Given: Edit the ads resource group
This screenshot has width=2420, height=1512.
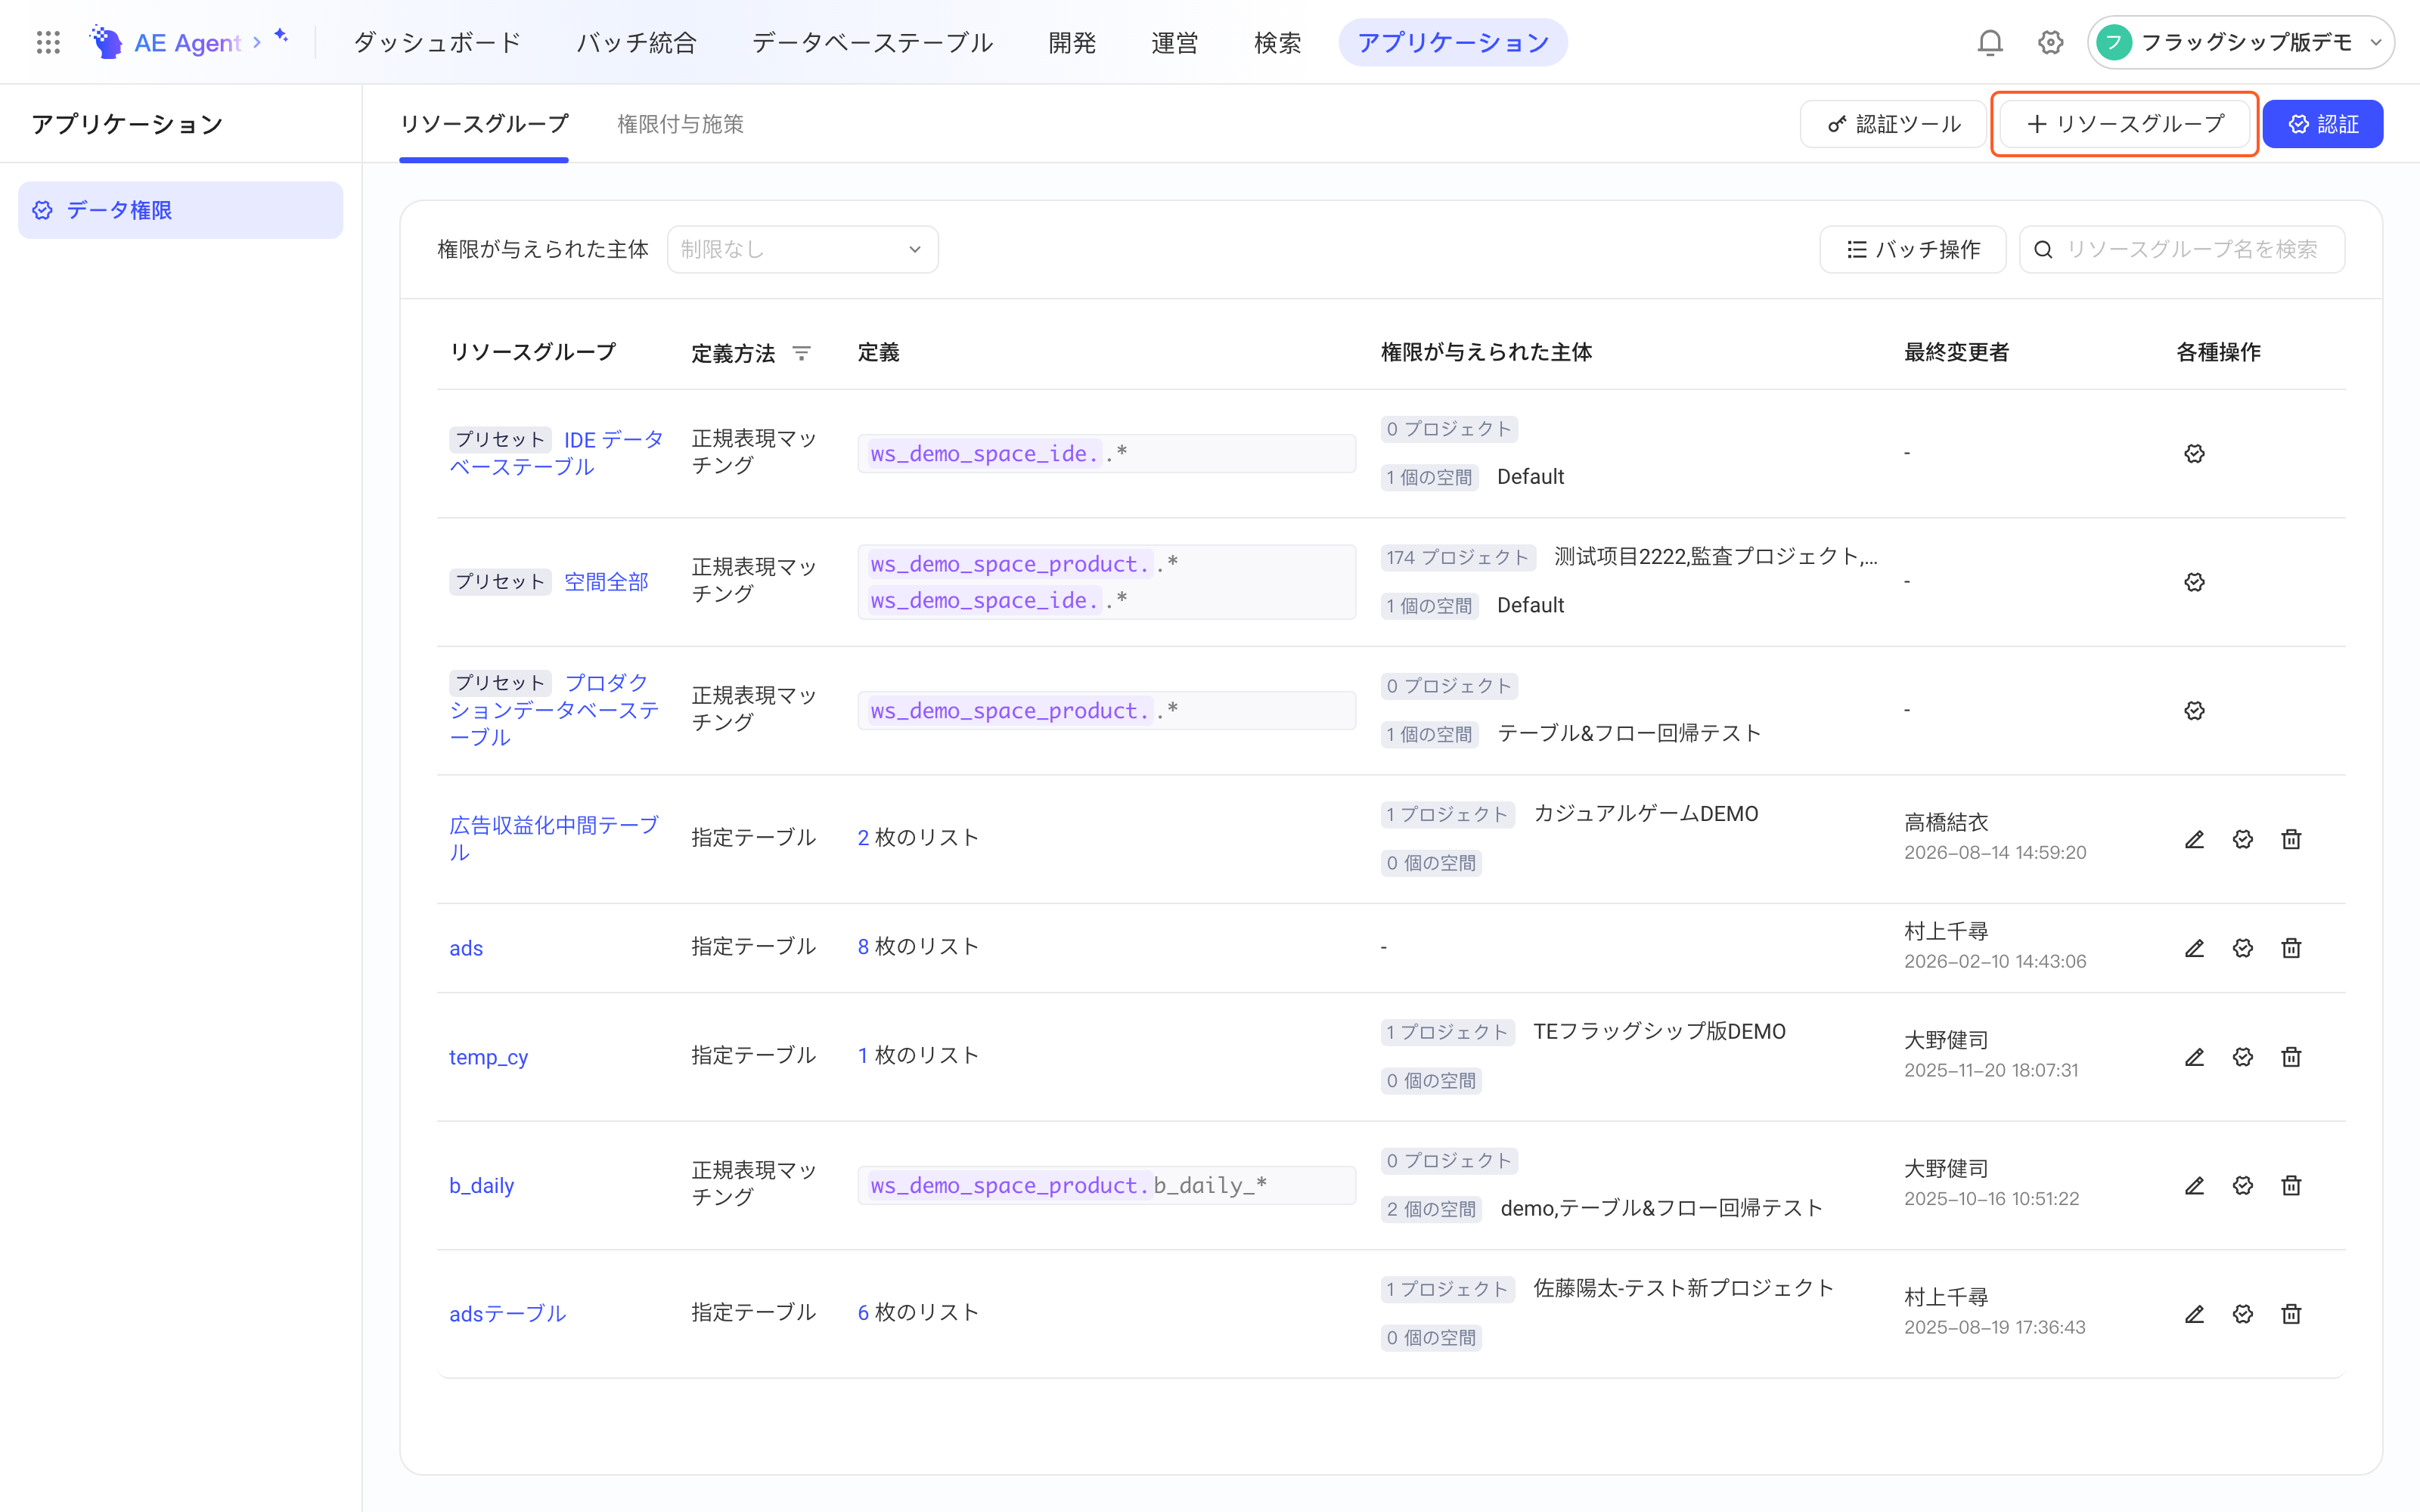Looking at the screenshot, I should 2194,948.
